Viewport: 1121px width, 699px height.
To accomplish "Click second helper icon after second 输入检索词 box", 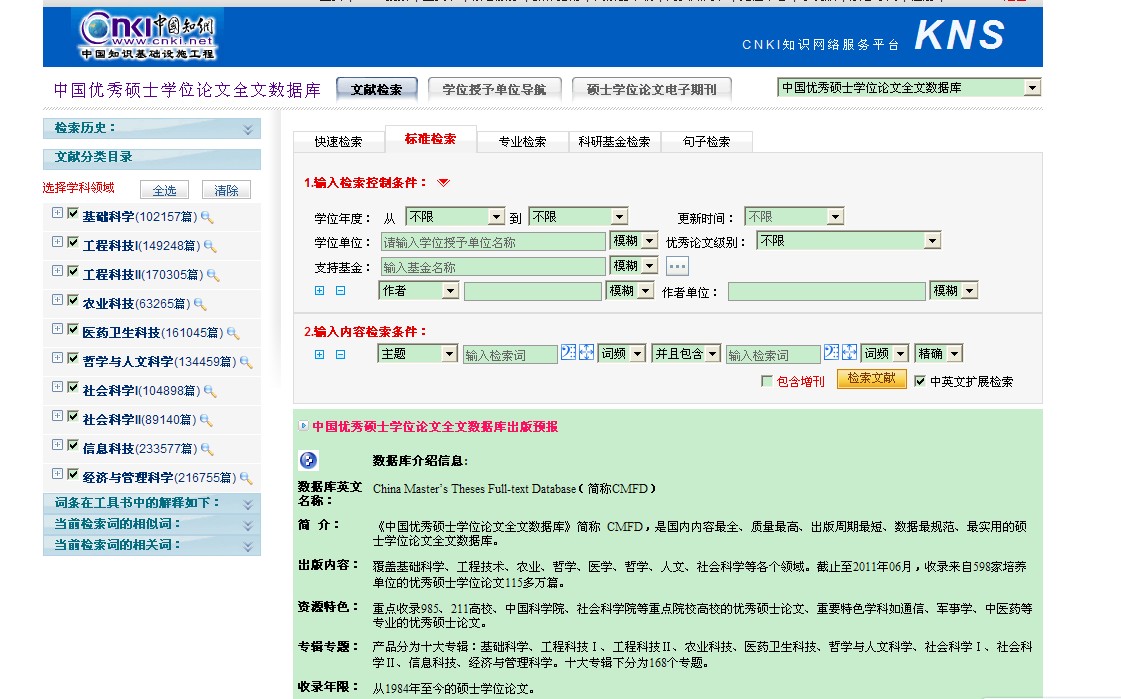I will pyautogui.click(x=849, y=352).
